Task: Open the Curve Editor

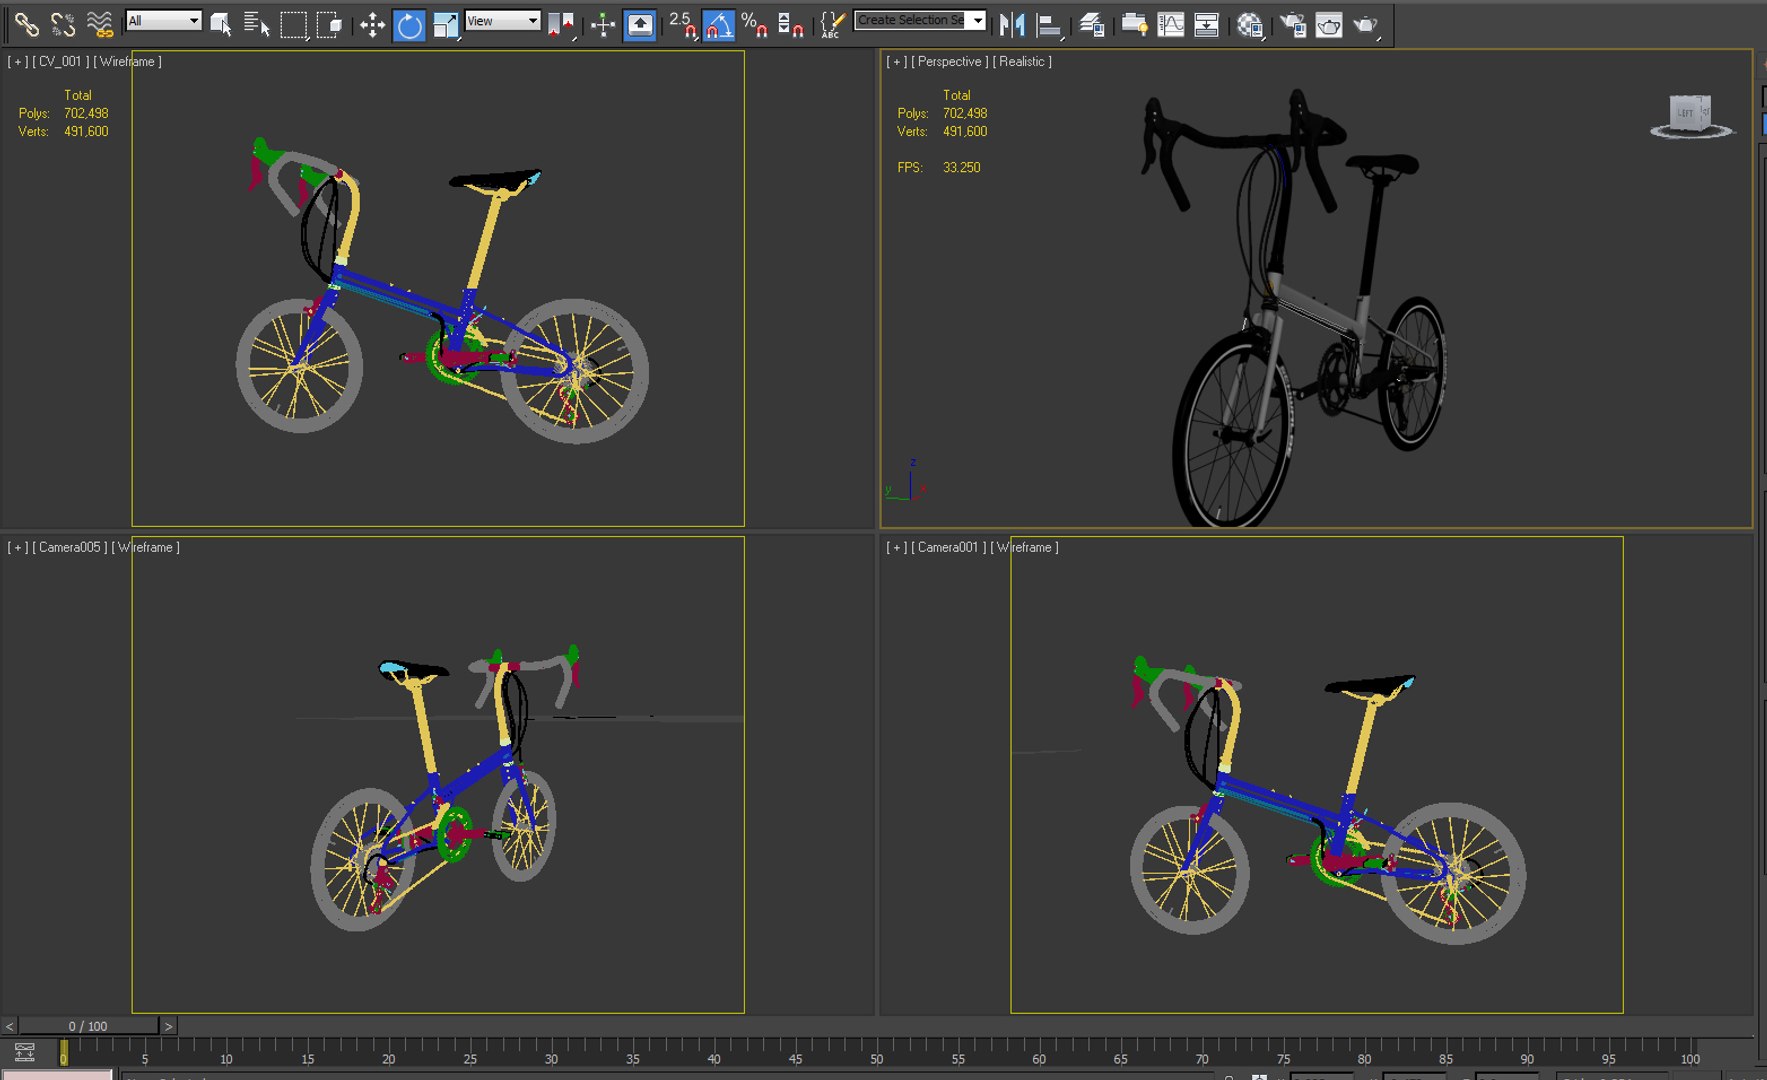Action: pyautogui.click(x=1171, y=24)
